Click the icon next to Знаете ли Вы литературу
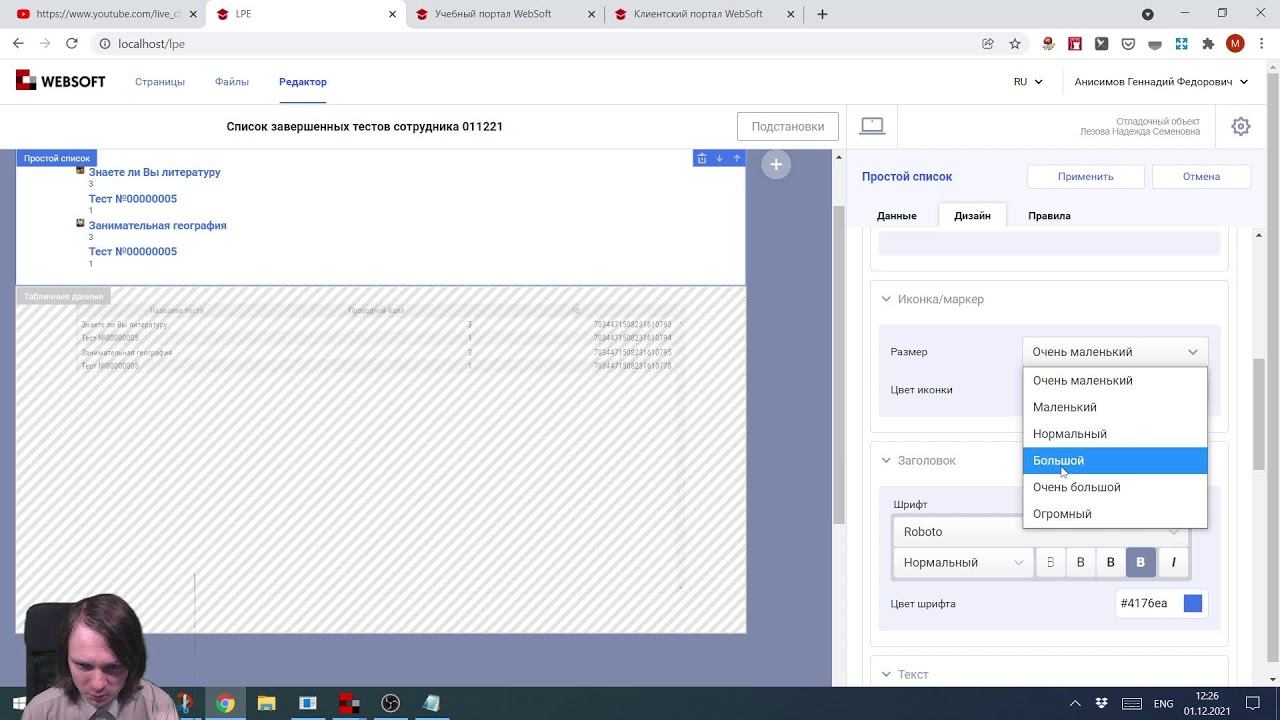 pyautogui.click(x=80, y=170)
